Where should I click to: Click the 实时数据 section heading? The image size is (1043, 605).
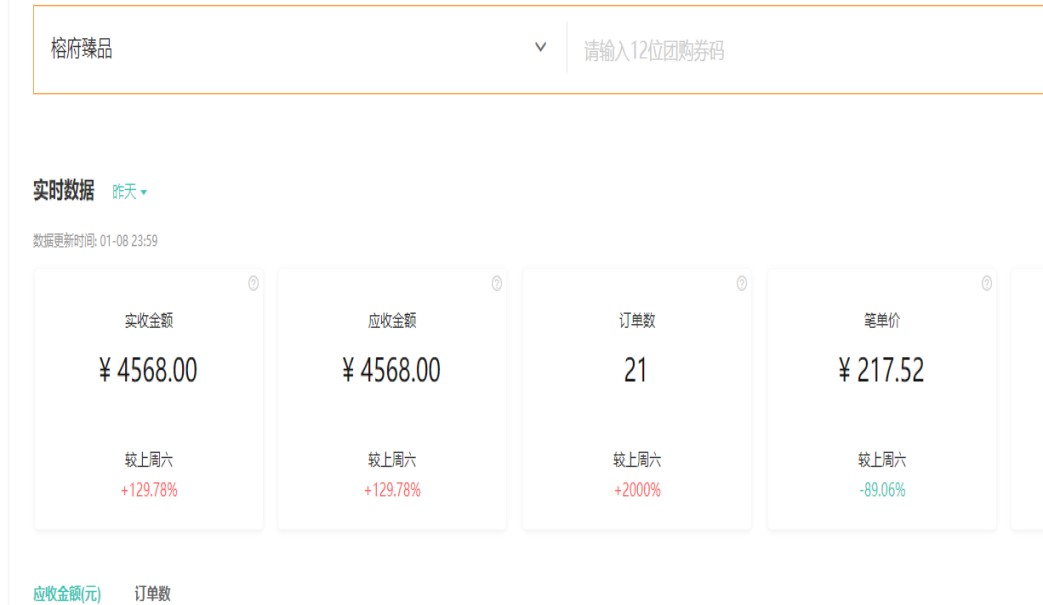tap(64, 191)
